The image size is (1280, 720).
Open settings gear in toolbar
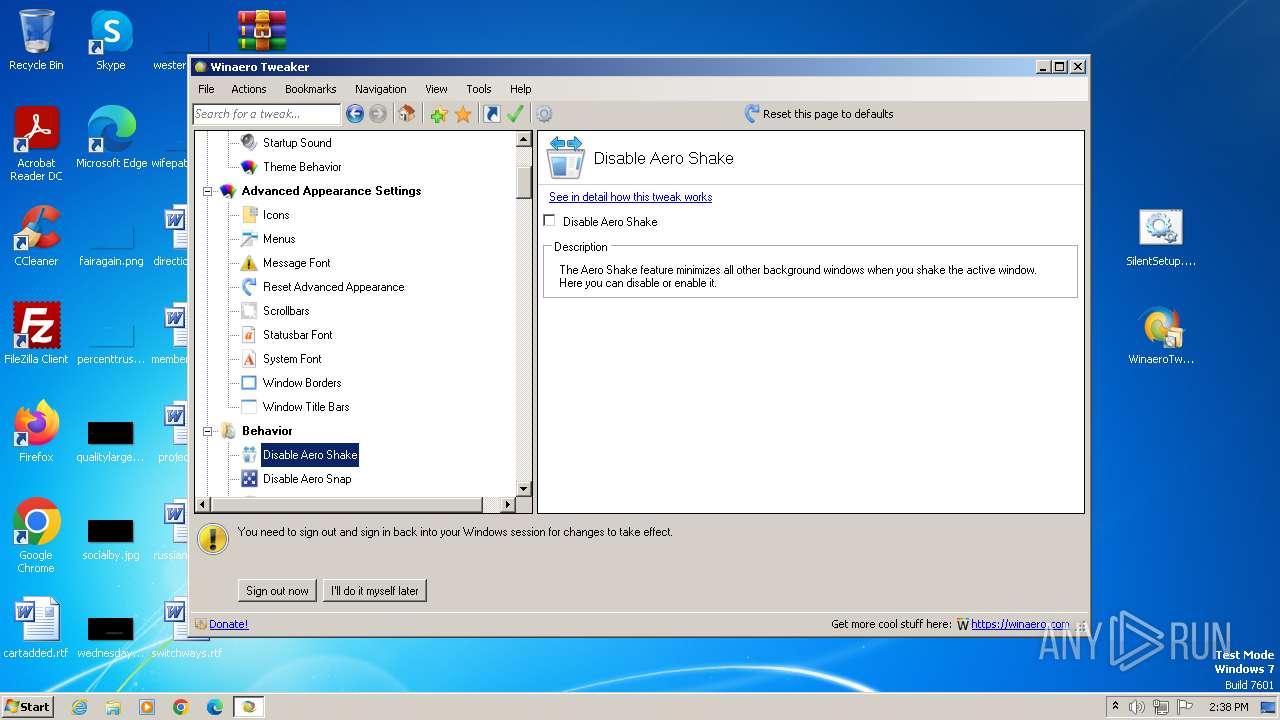point(544,114)
